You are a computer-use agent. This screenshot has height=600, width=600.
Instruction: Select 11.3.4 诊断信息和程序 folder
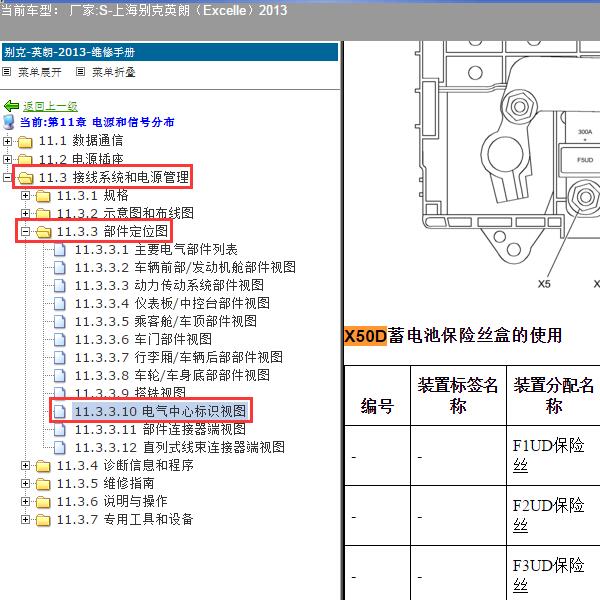tap(125, 465)
